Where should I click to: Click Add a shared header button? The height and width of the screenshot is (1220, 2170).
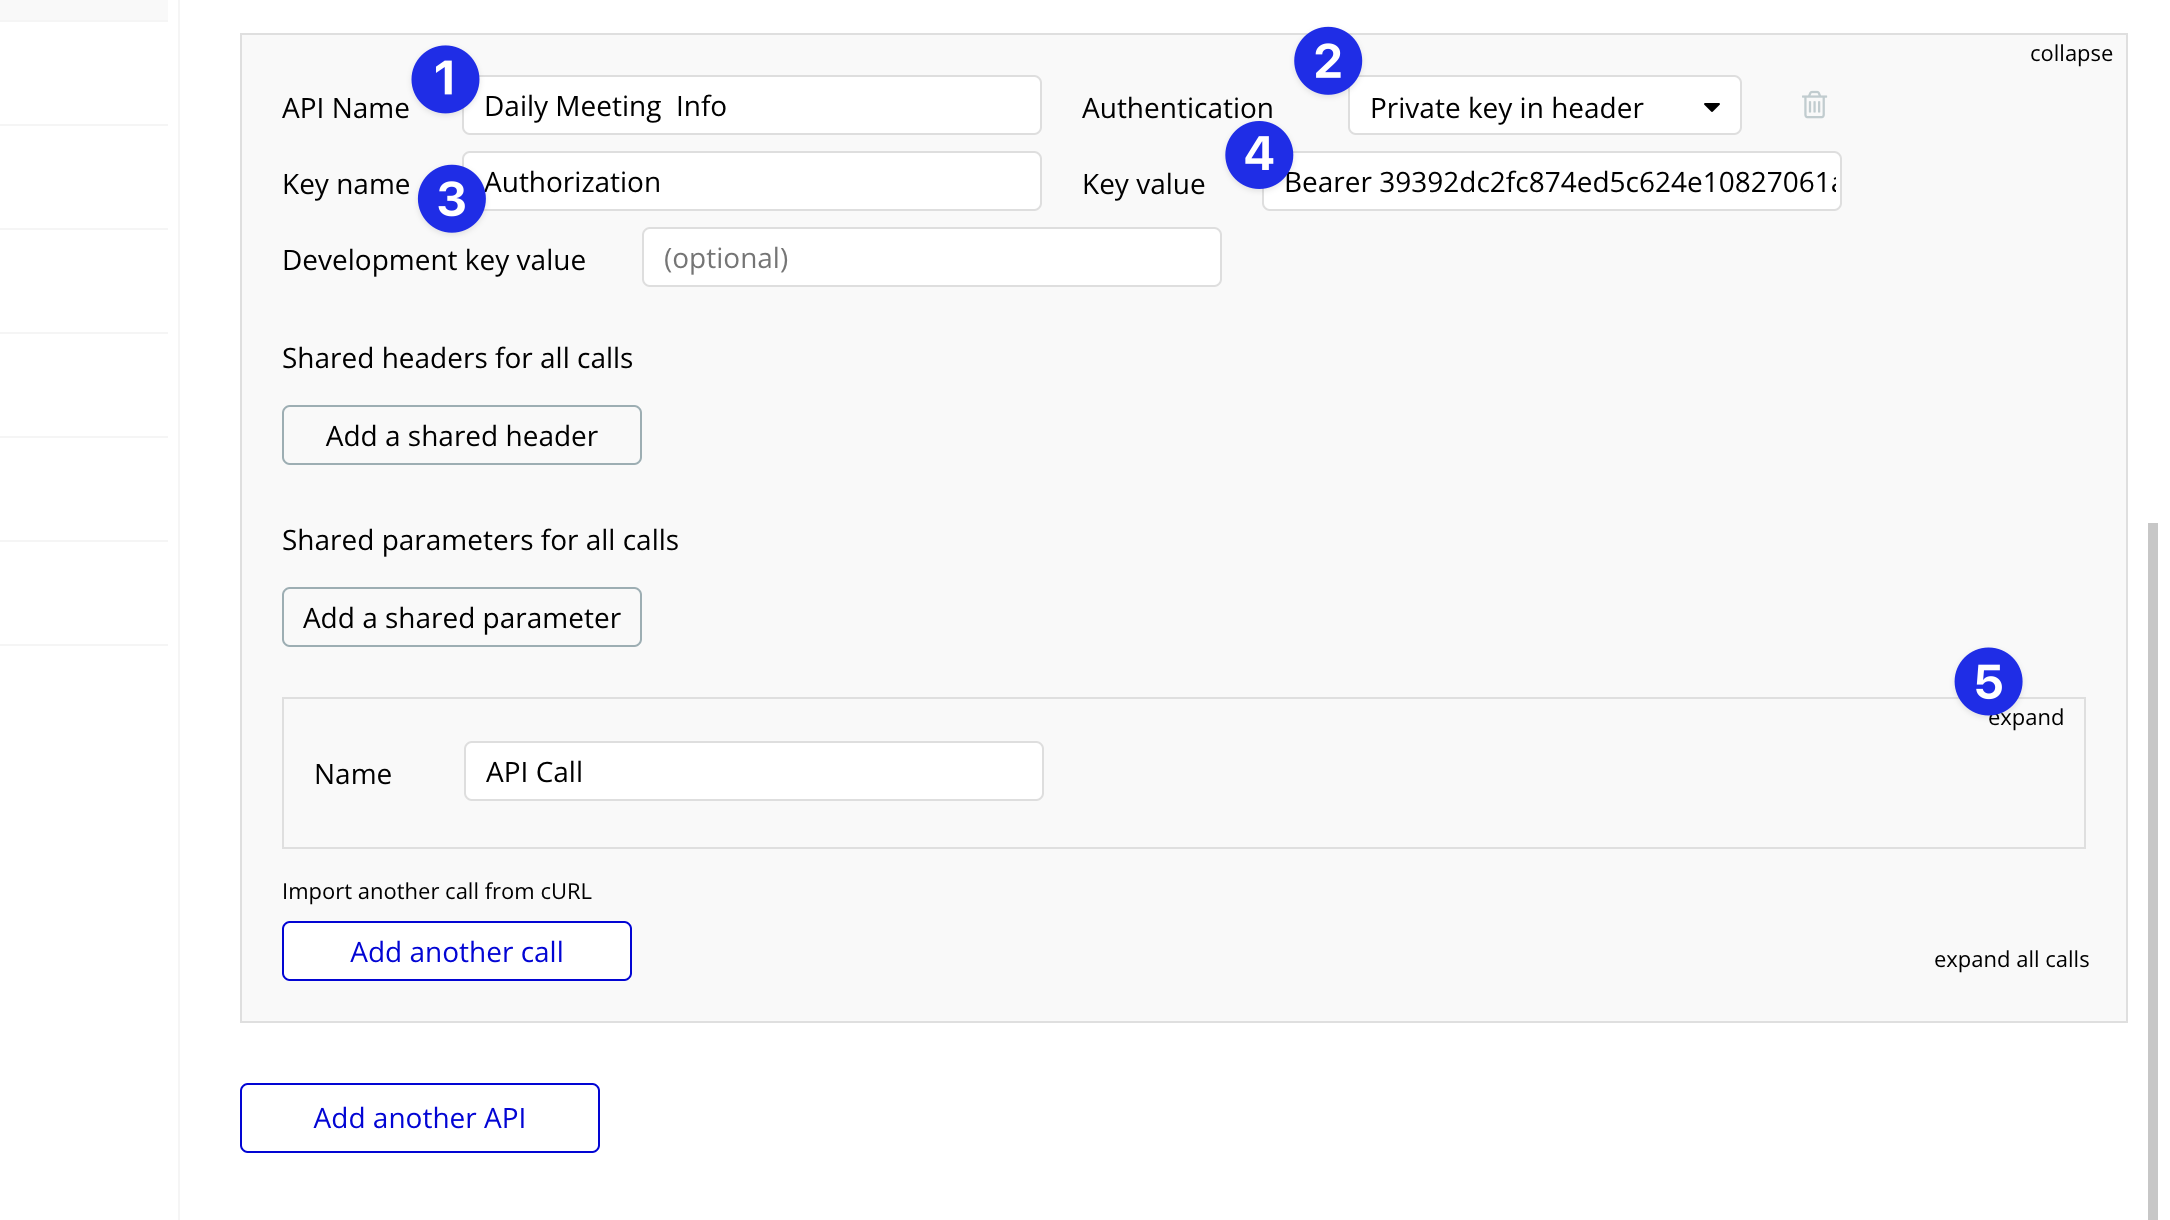[x=461, y=435]
